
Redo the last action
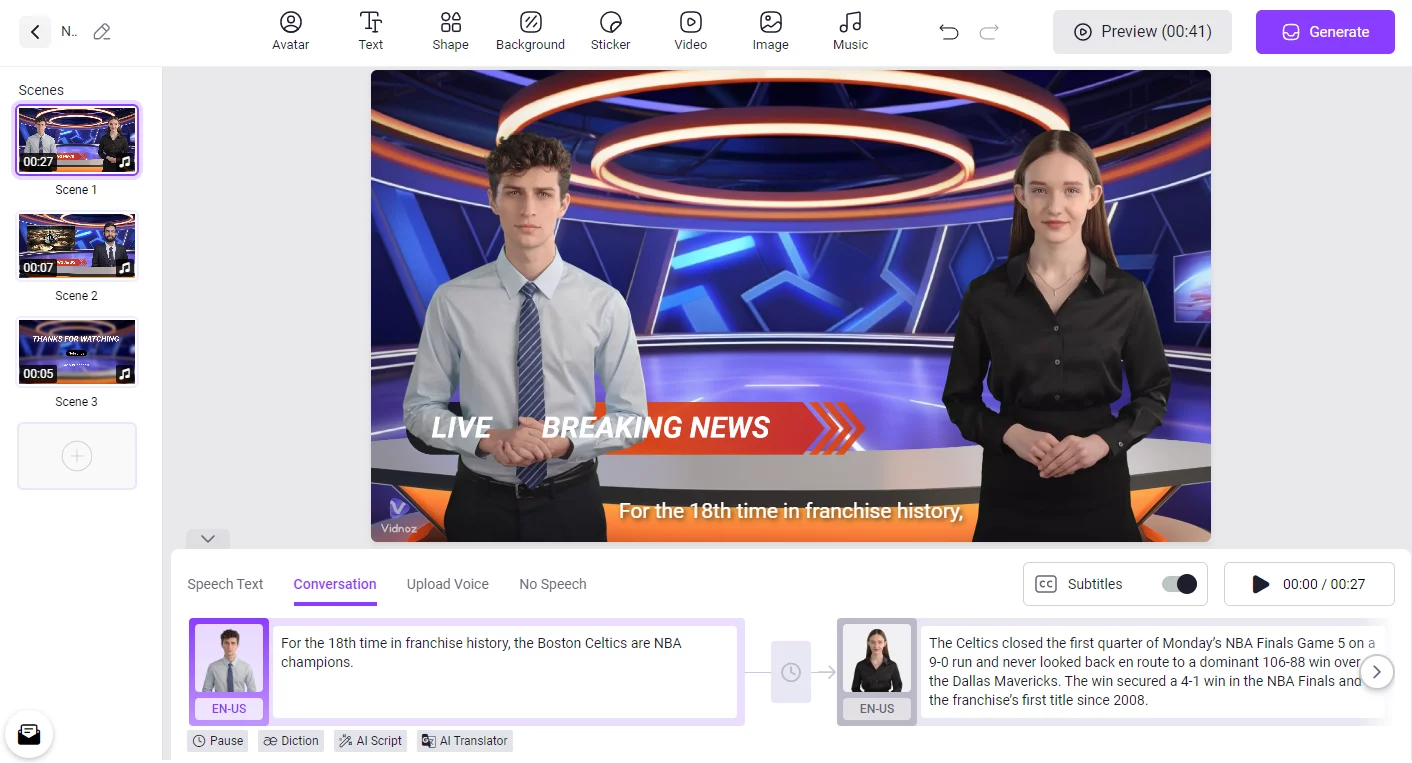click(989, 32)
